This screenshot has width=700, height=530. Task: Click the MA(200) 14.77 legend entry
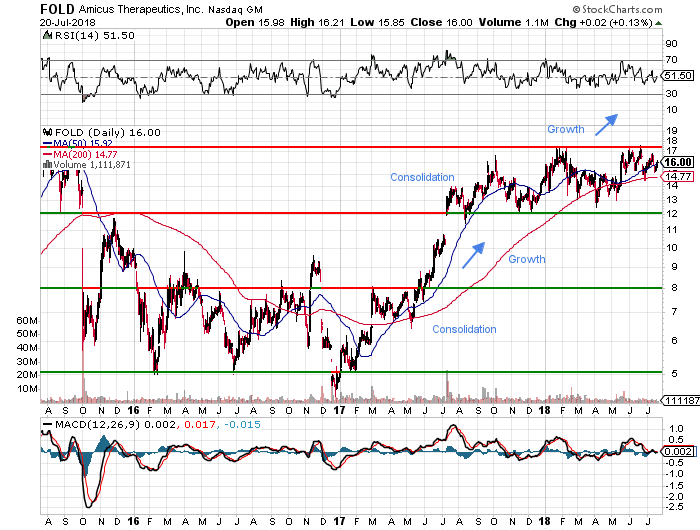[x=80, y=154]
